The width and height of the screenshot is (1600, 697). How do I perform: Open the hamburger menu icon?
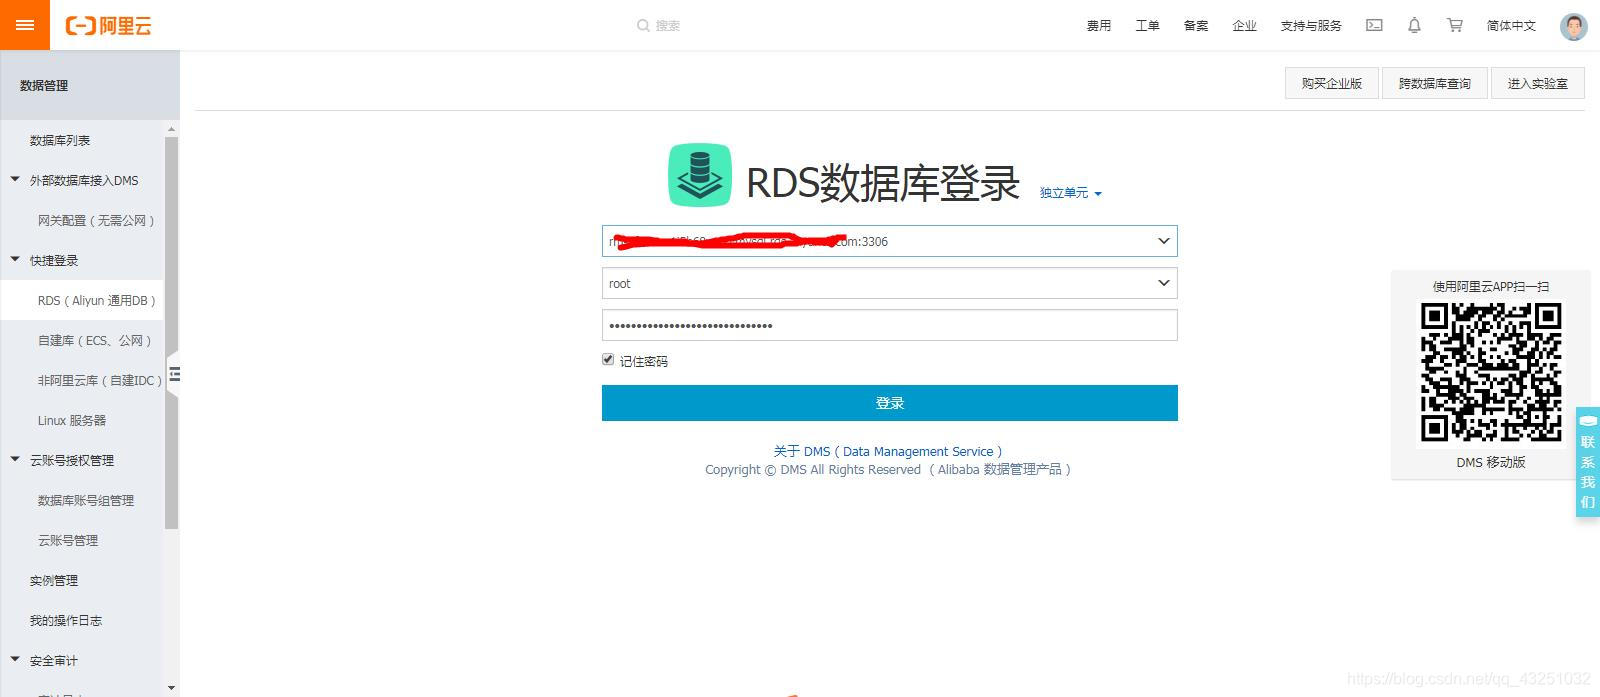[x=25, y=25]
